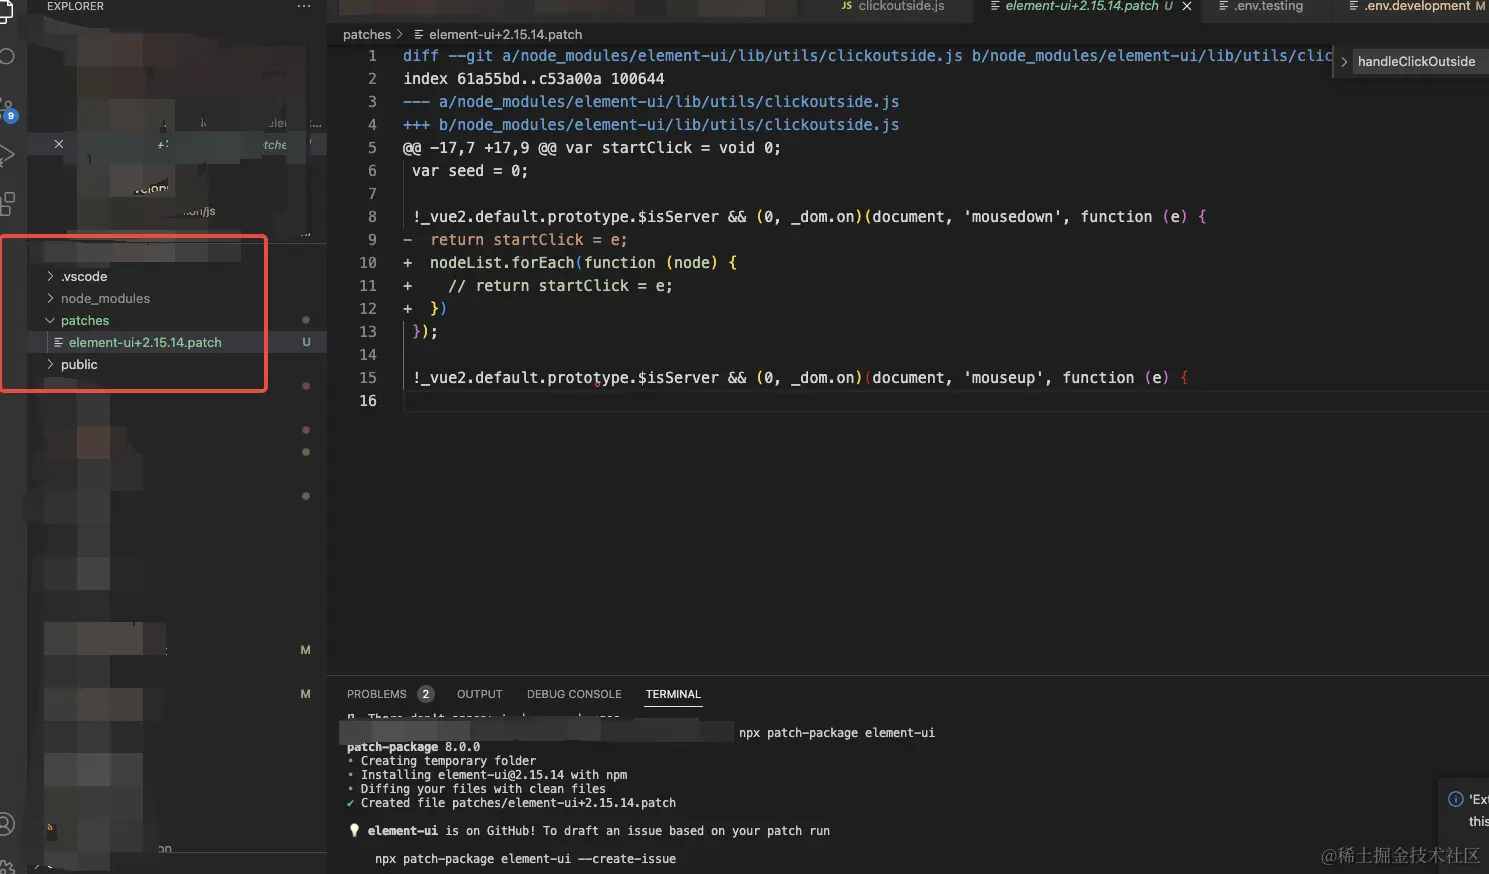Open the Extensions view in activity bar
The image size is (1489, 874).
tap(7, 203)
